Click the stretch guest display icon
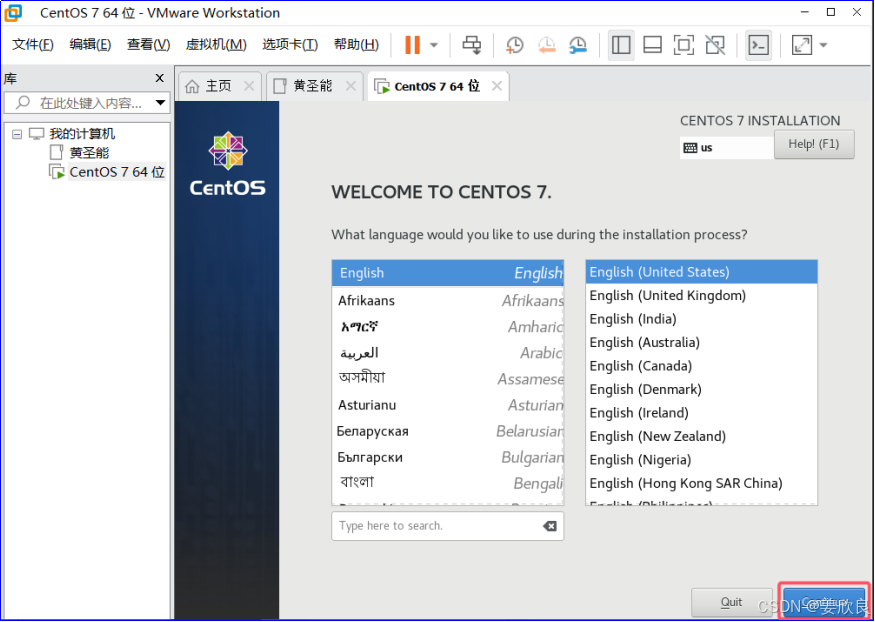The width and height of the screenshot is (875, 622). (x=802, y=45)
